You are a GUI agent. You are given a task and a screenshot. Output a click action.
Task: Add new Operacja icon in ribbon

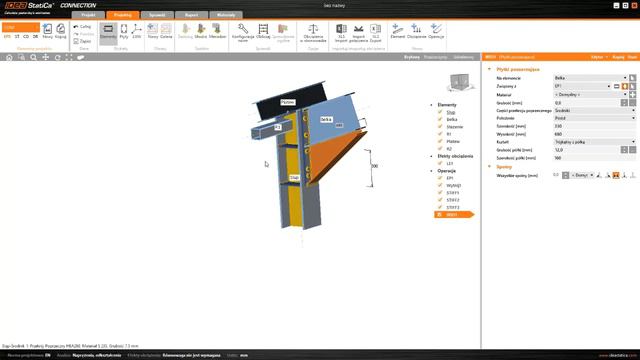point(436,31)
